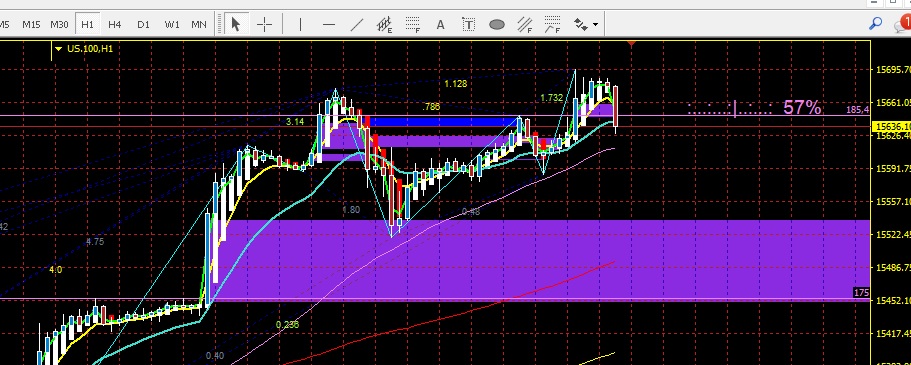Open the chat notifications icon
Viewport: 911px width, 365px height.
(x=903, y=24)
